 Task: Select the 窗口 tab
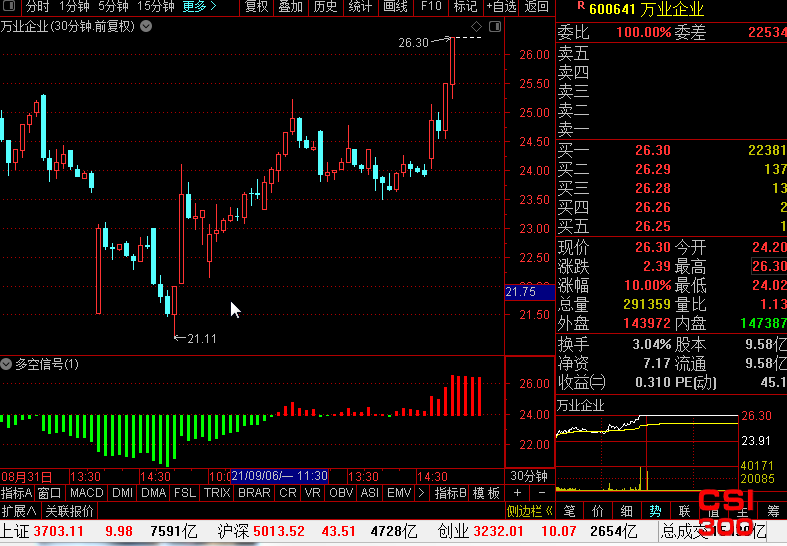click(49, 493)
